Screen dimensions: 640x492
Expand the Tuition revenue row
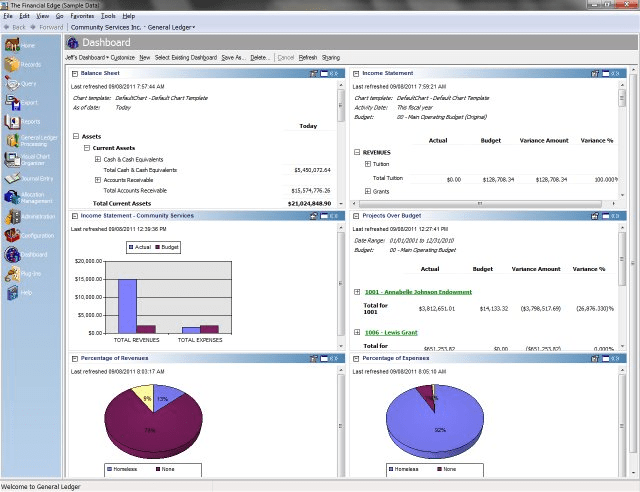[367, 164]
